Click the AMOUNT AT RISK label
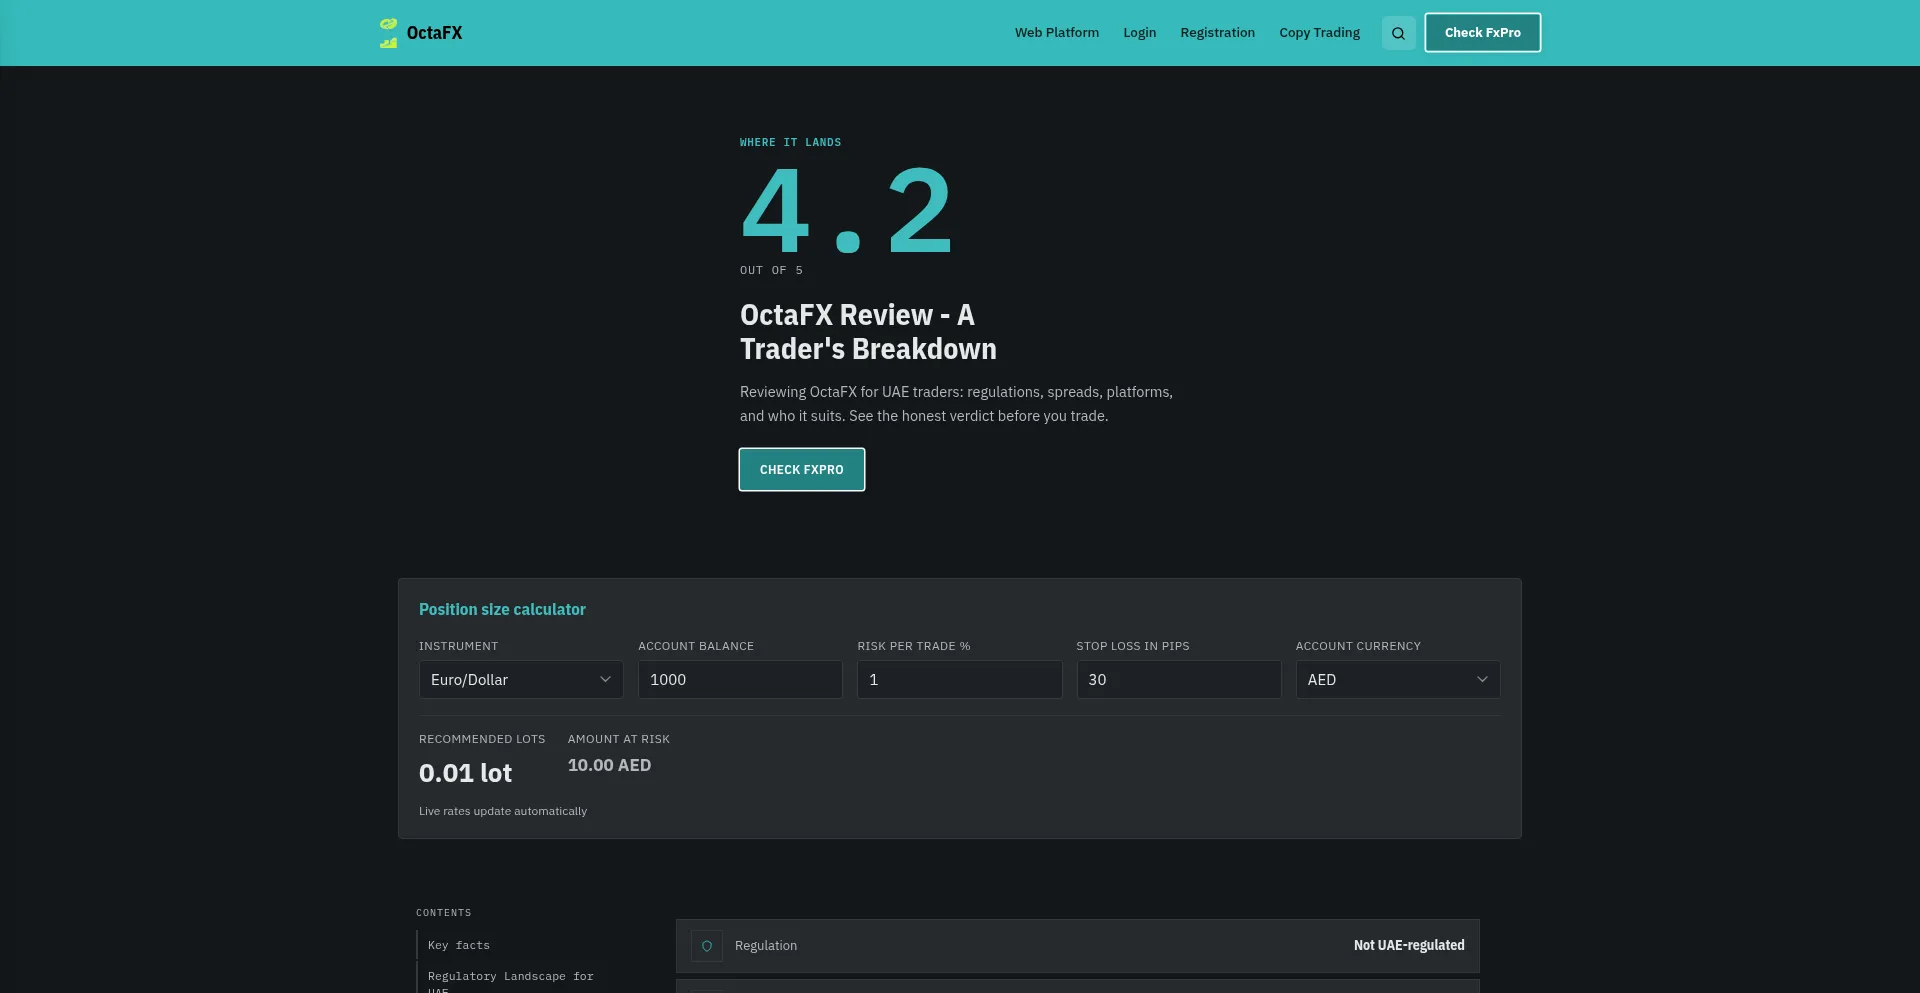Viewport: 1920px width, 993px height. pos(619,739)
